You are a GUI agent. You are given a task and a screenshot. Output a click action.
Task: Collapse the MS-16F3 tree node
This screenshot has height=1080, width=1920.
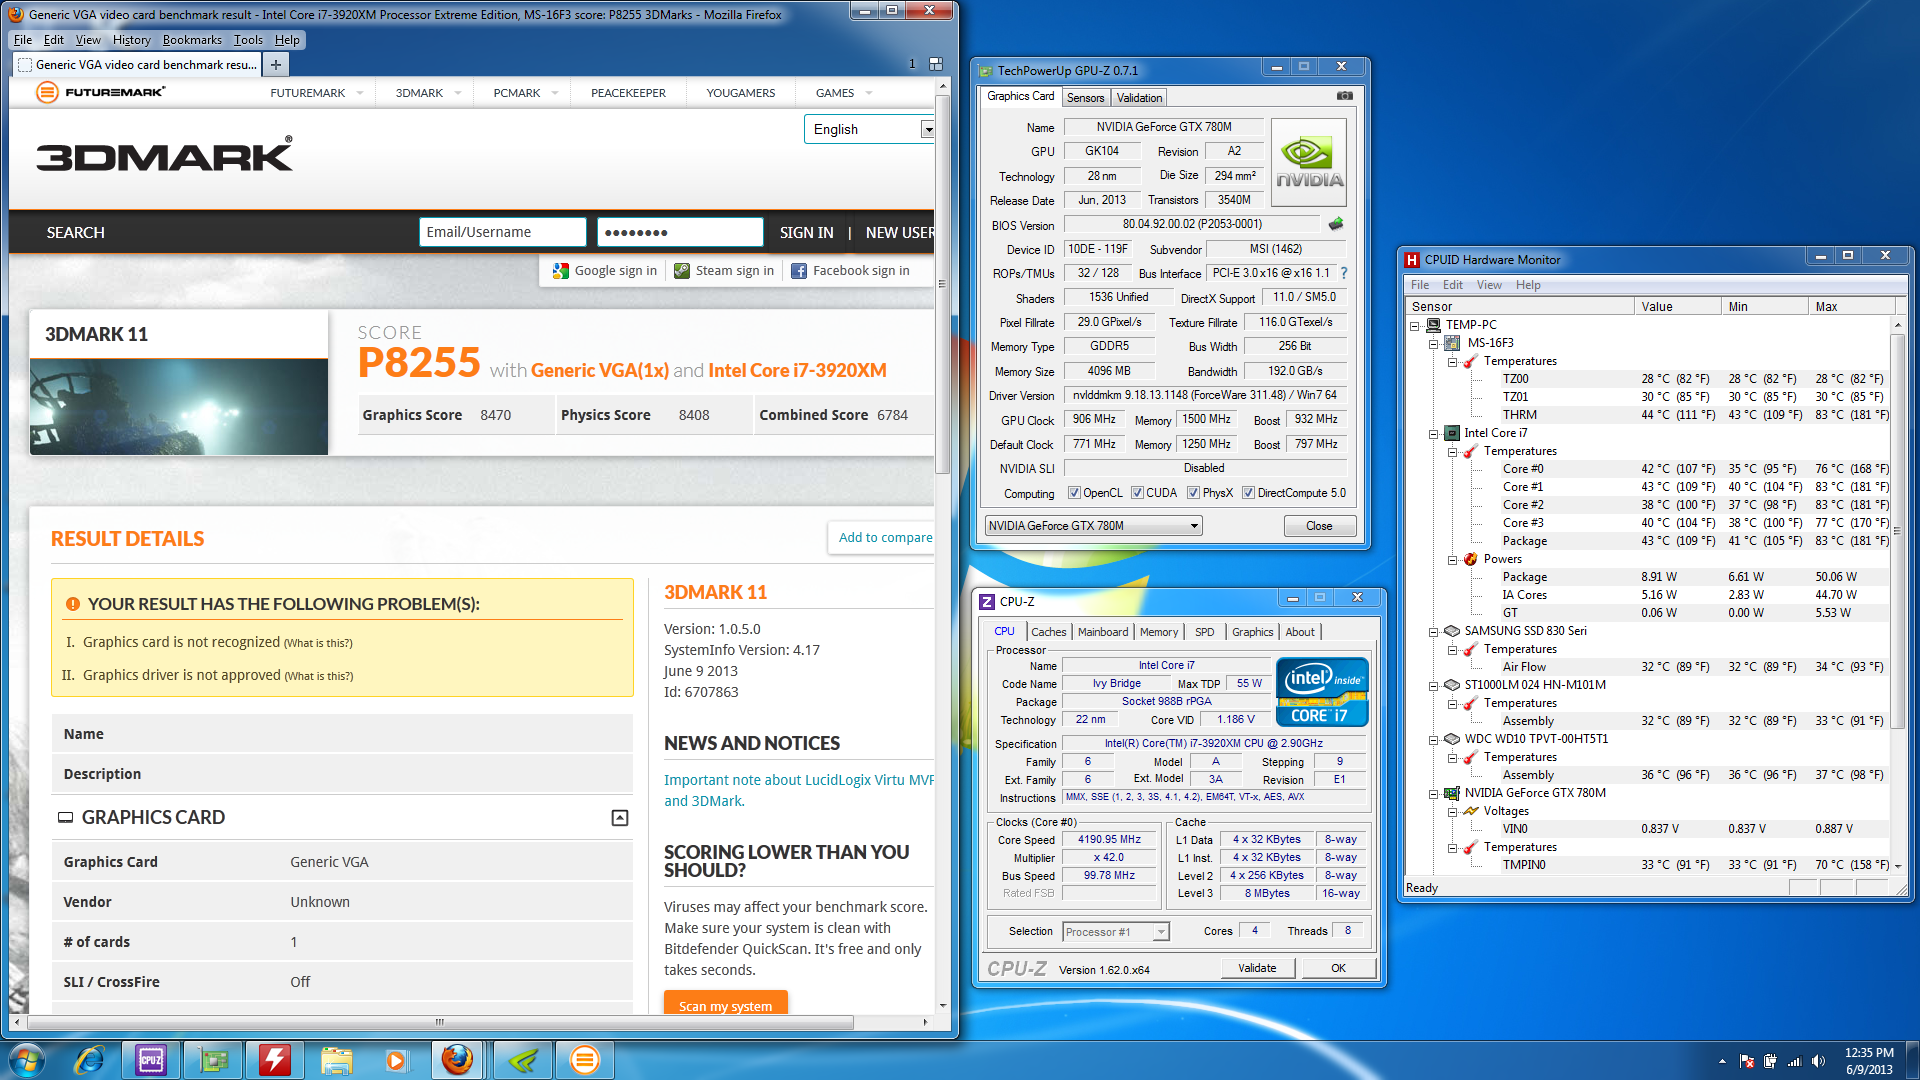[x=1433, y=343]
